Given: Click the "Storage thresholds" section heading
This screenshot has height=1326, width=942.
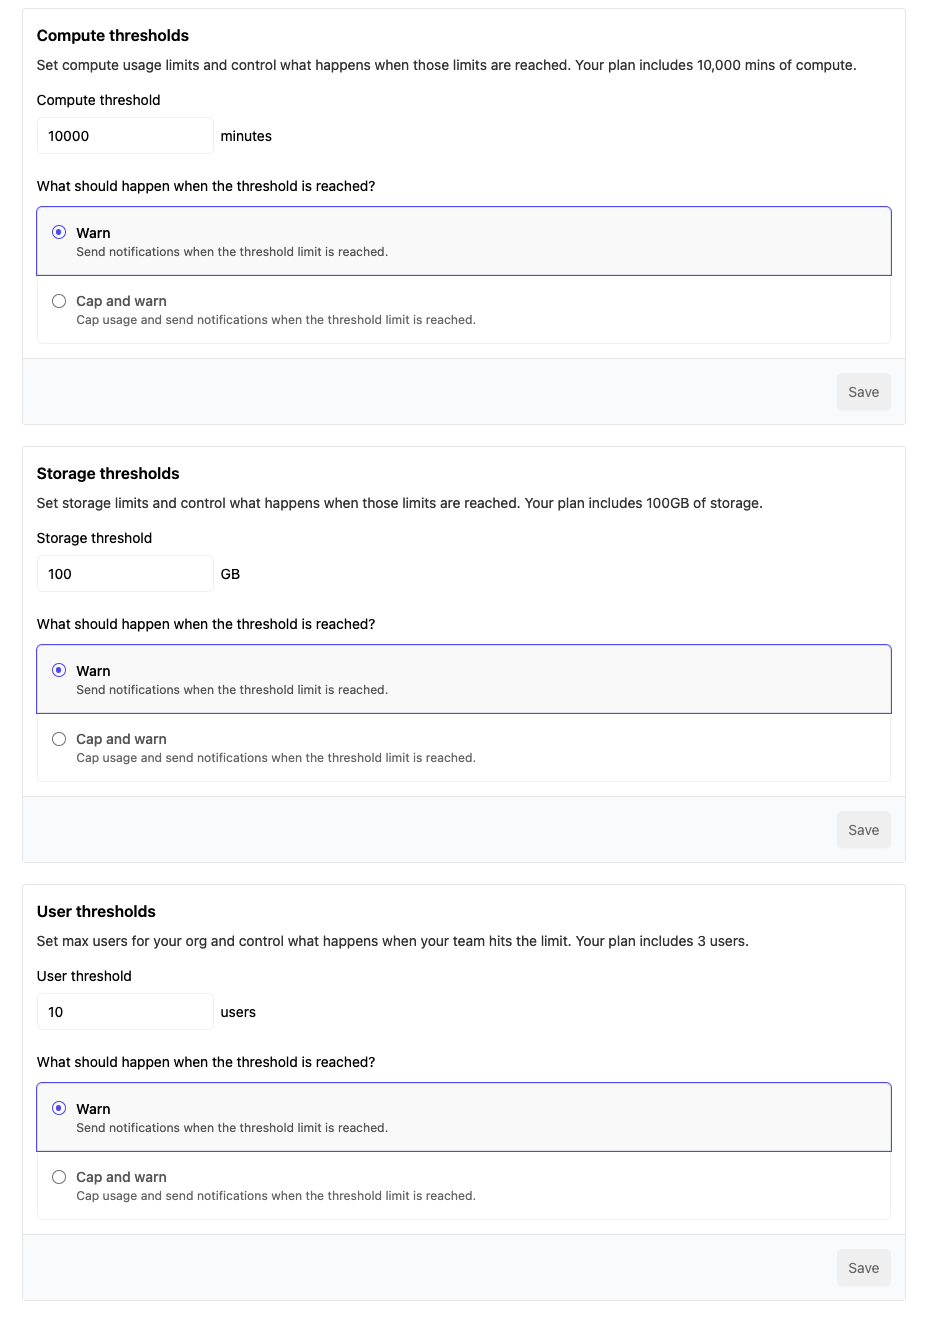Looking at the screenshot, I should (x=108, y=474).
